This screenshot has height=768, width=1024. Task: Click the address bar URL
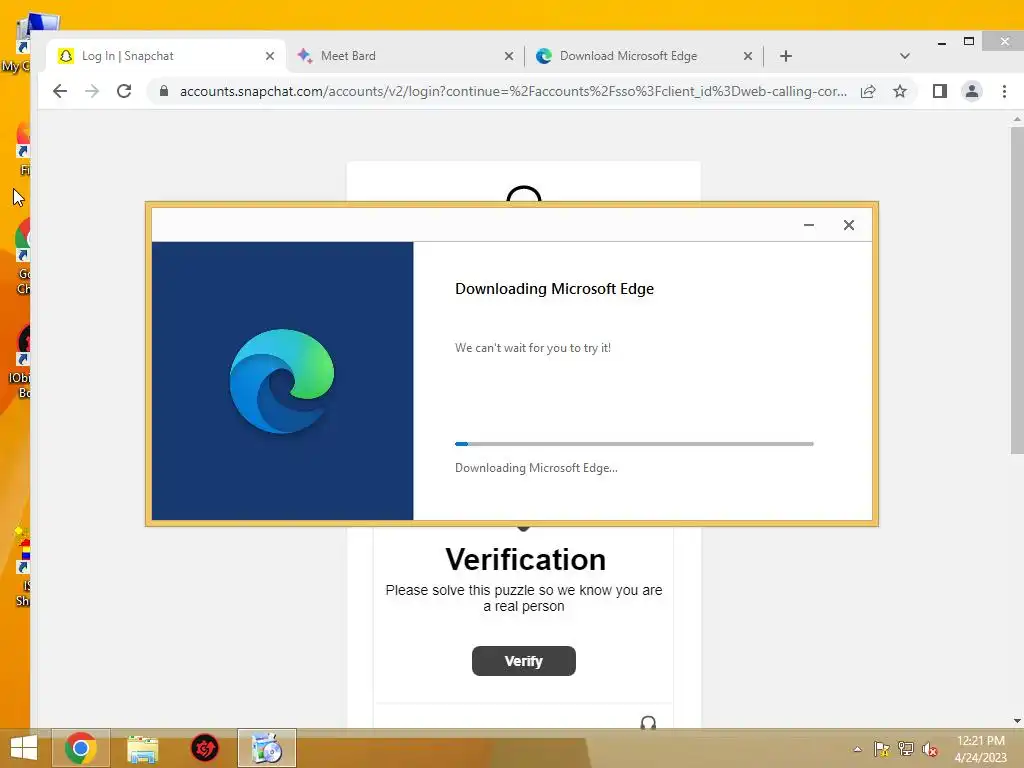(x=513, y=91)
